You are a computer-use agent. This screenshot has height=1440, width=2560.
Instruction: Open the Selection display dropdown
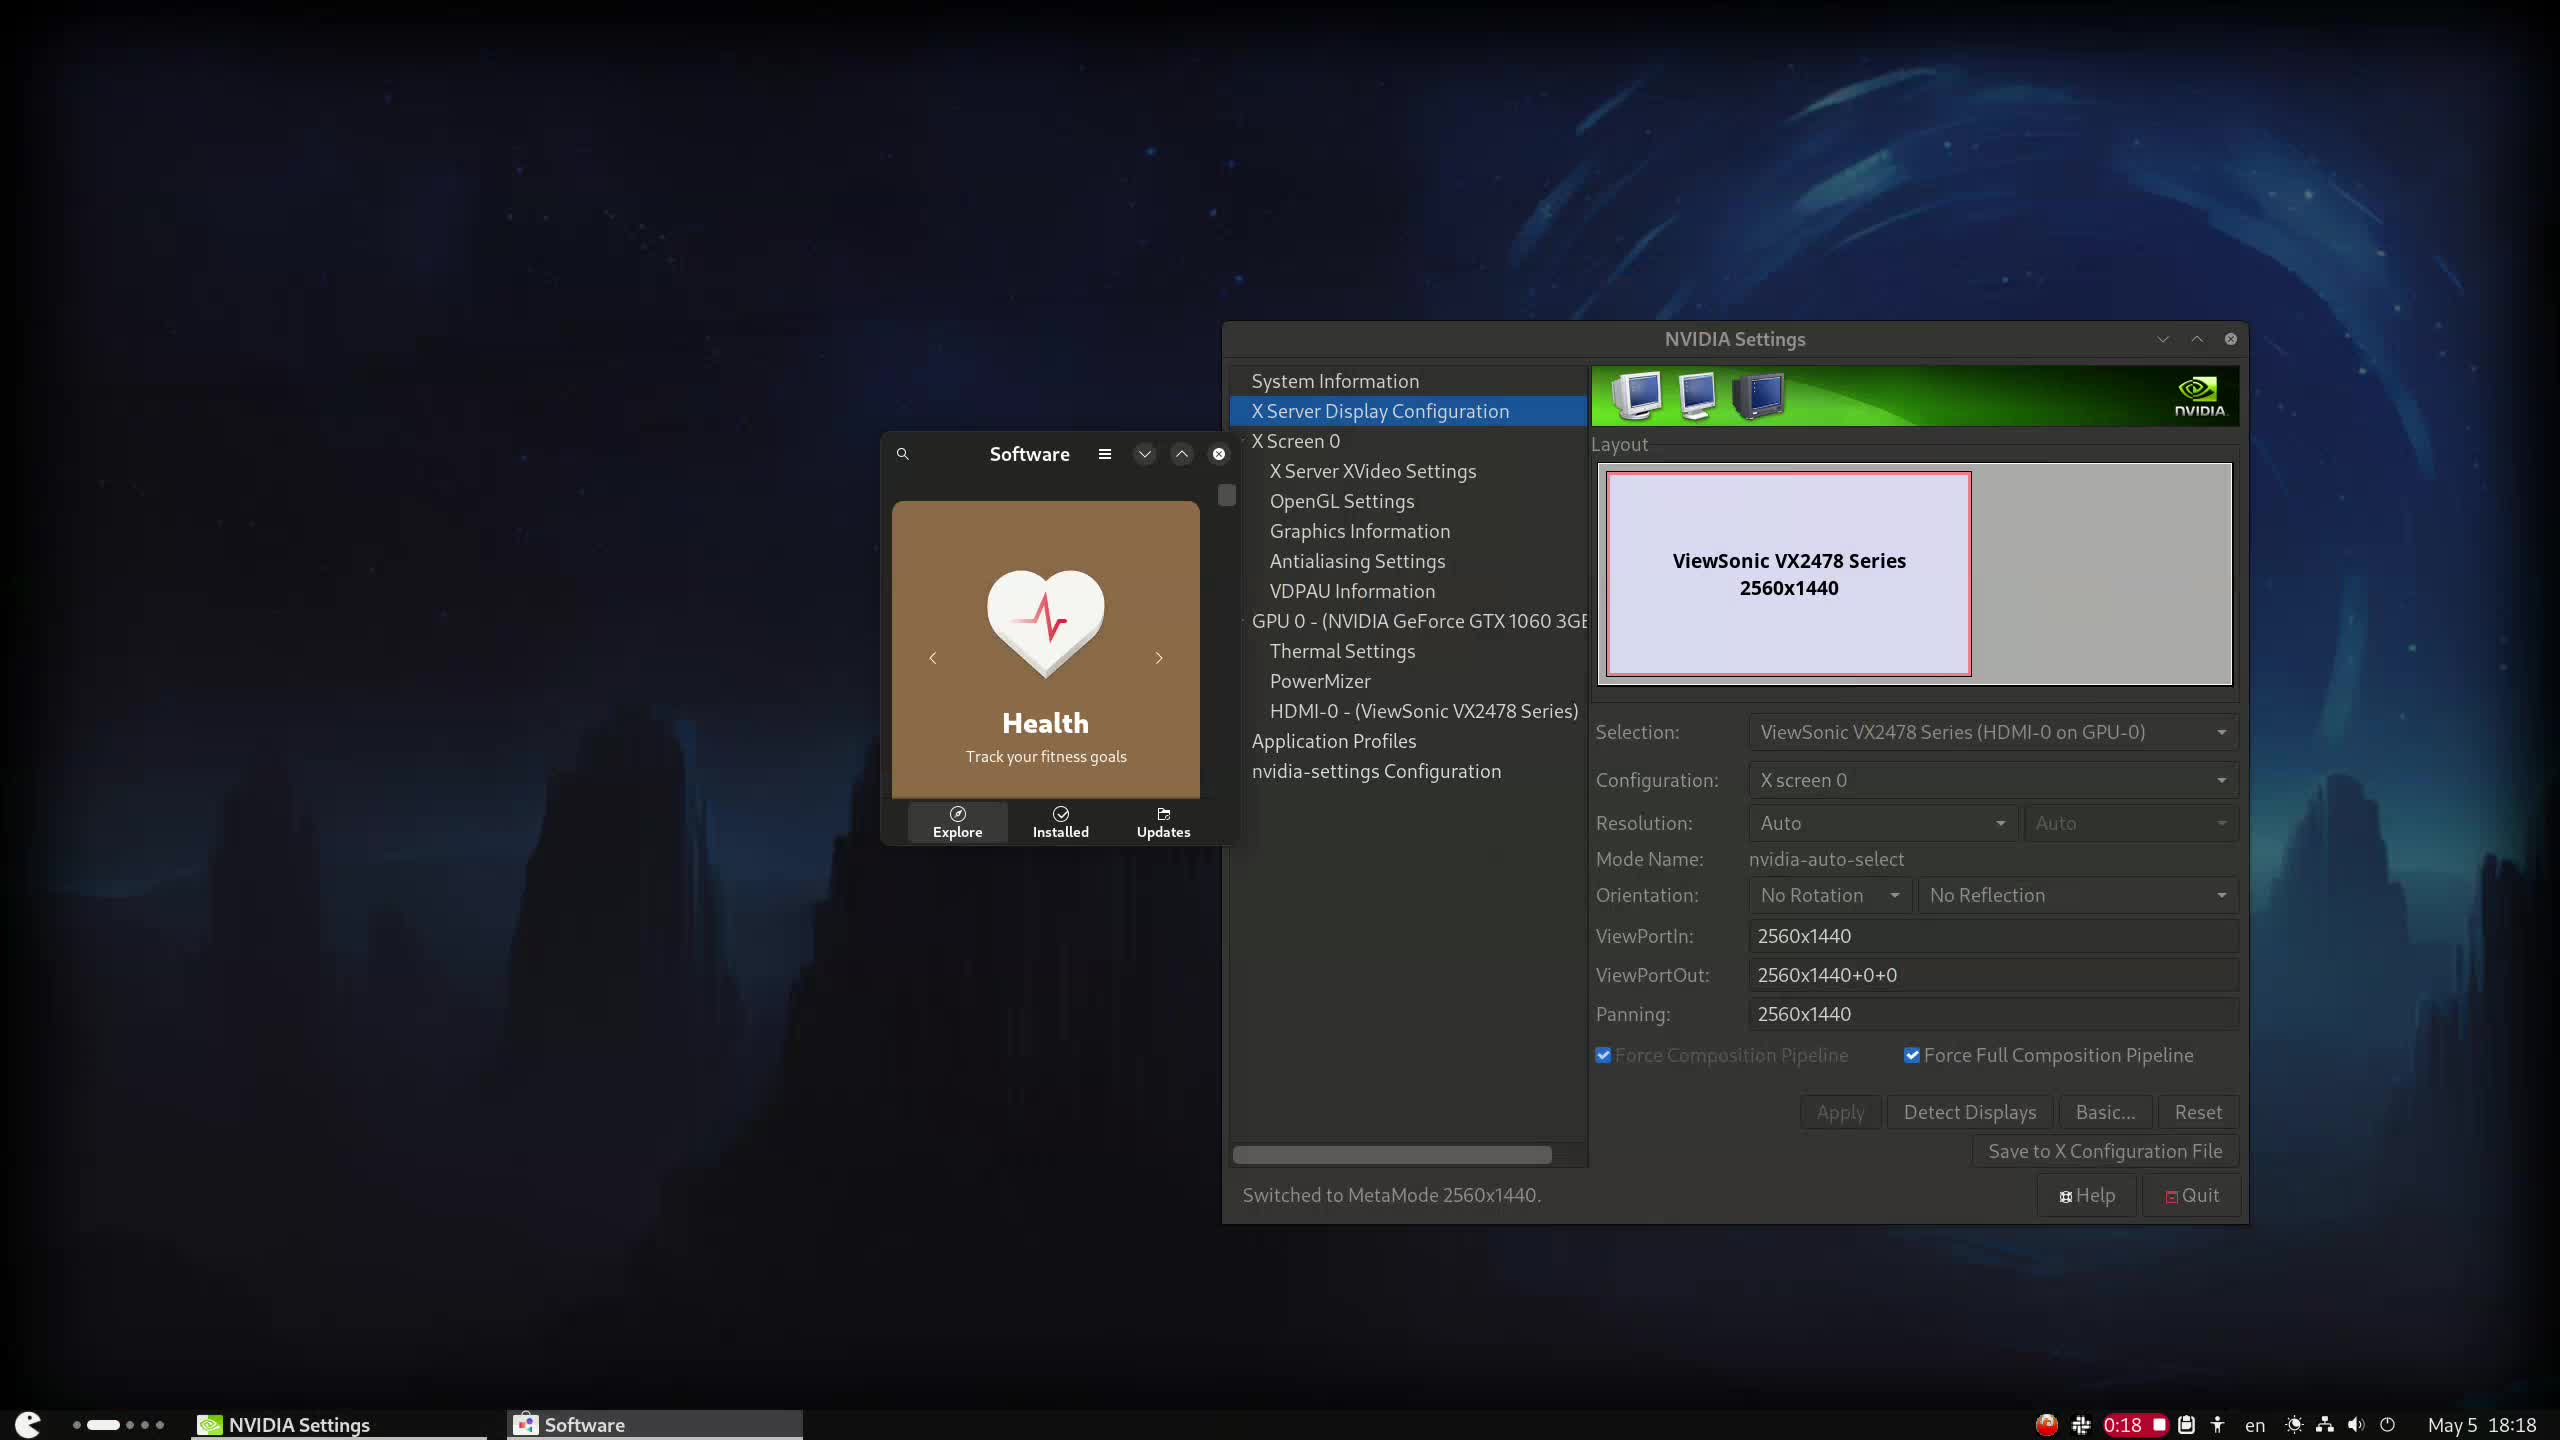coord(1993,732)
